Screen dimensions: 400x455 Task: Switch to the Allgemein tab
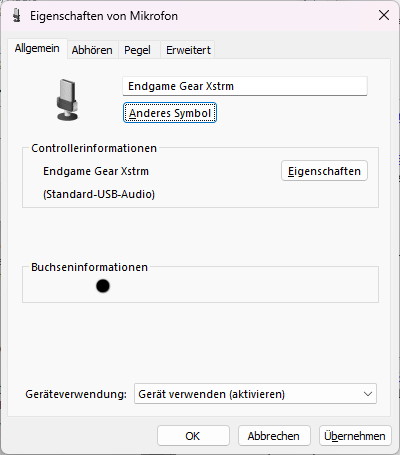pos(37,49)
